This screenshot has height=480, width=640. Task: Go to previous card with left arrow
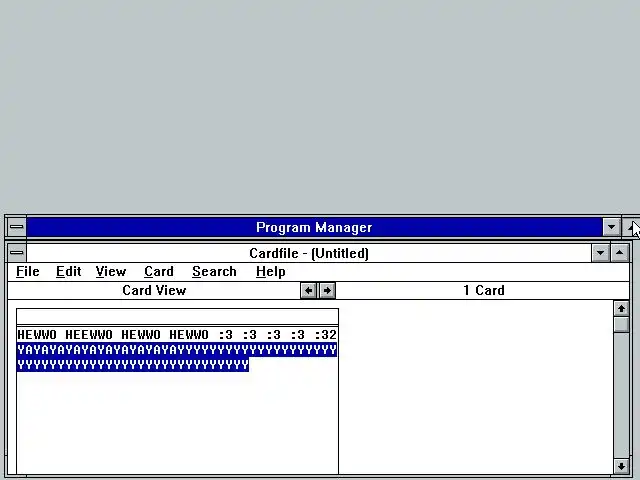point(309,291)
